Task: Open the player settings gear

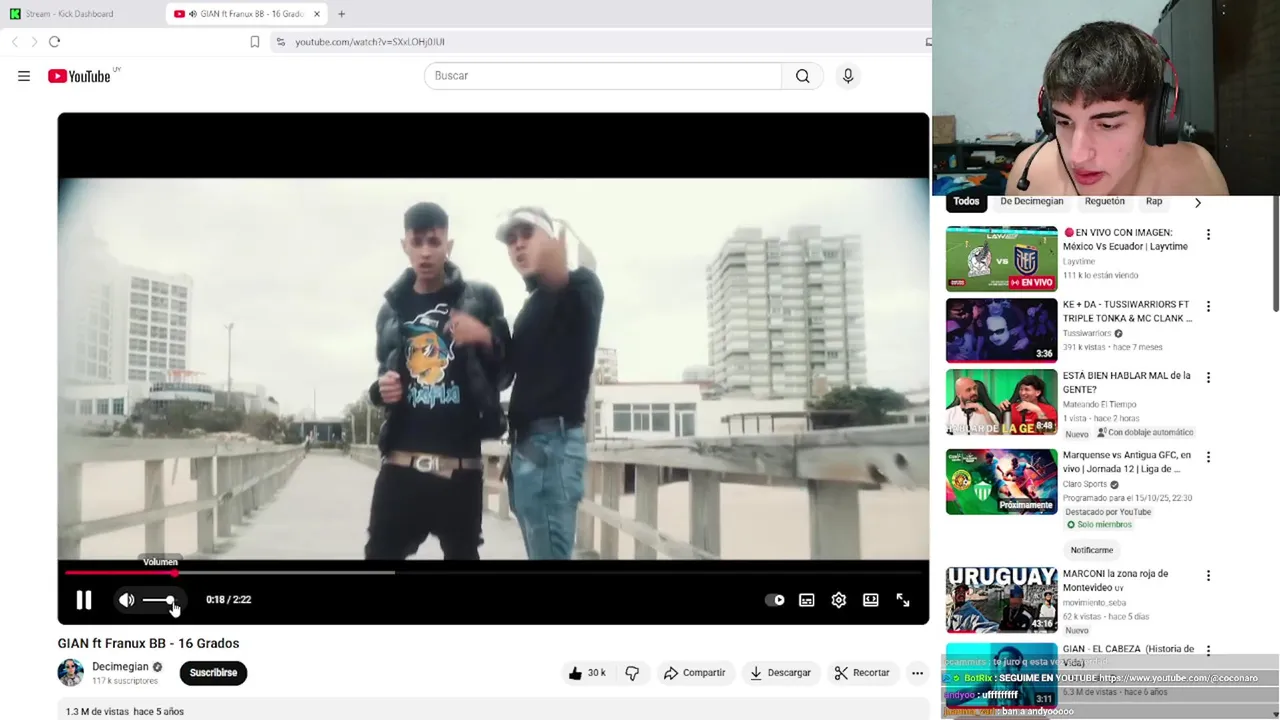Action: coord(839,600)
